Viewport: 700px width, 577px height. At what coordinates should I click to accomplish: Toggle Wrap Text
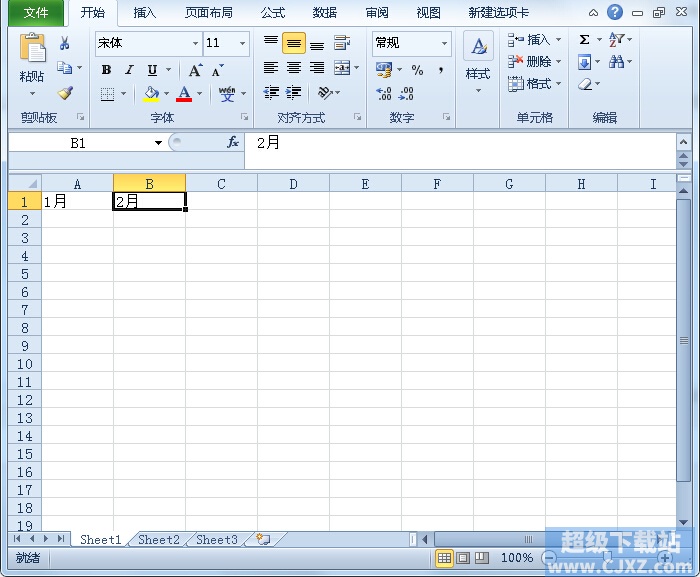[x=342, y=43]
